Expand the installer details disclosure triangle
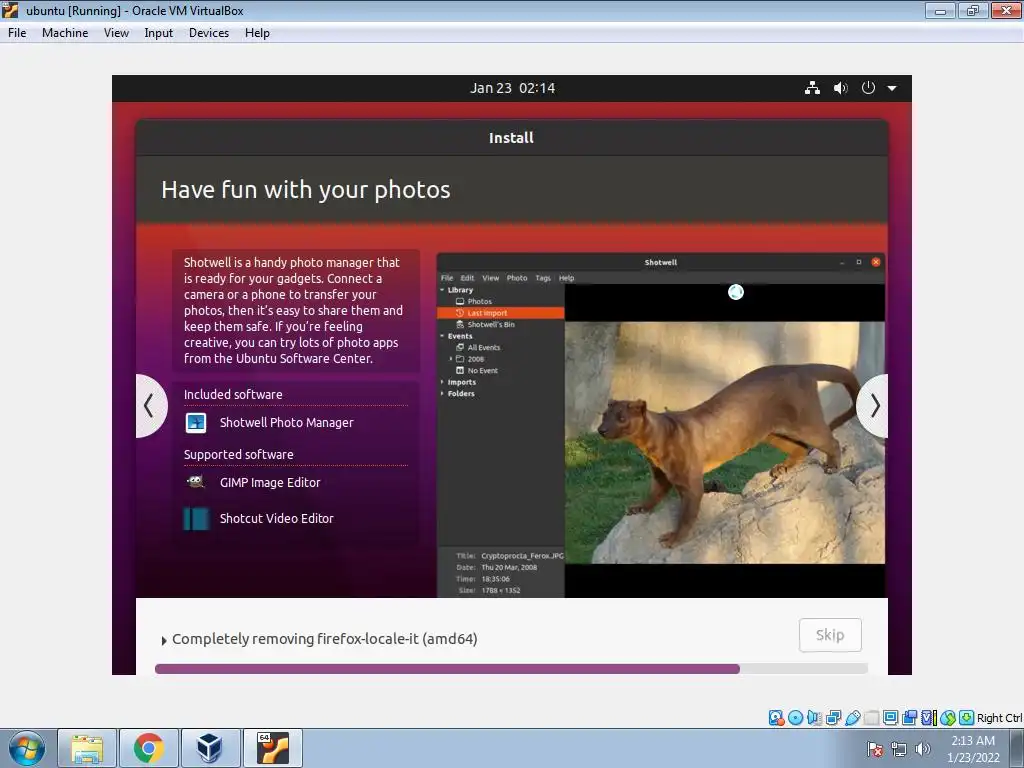The width and height of the screenshot is (1024, 768). (x=164, y=641)
